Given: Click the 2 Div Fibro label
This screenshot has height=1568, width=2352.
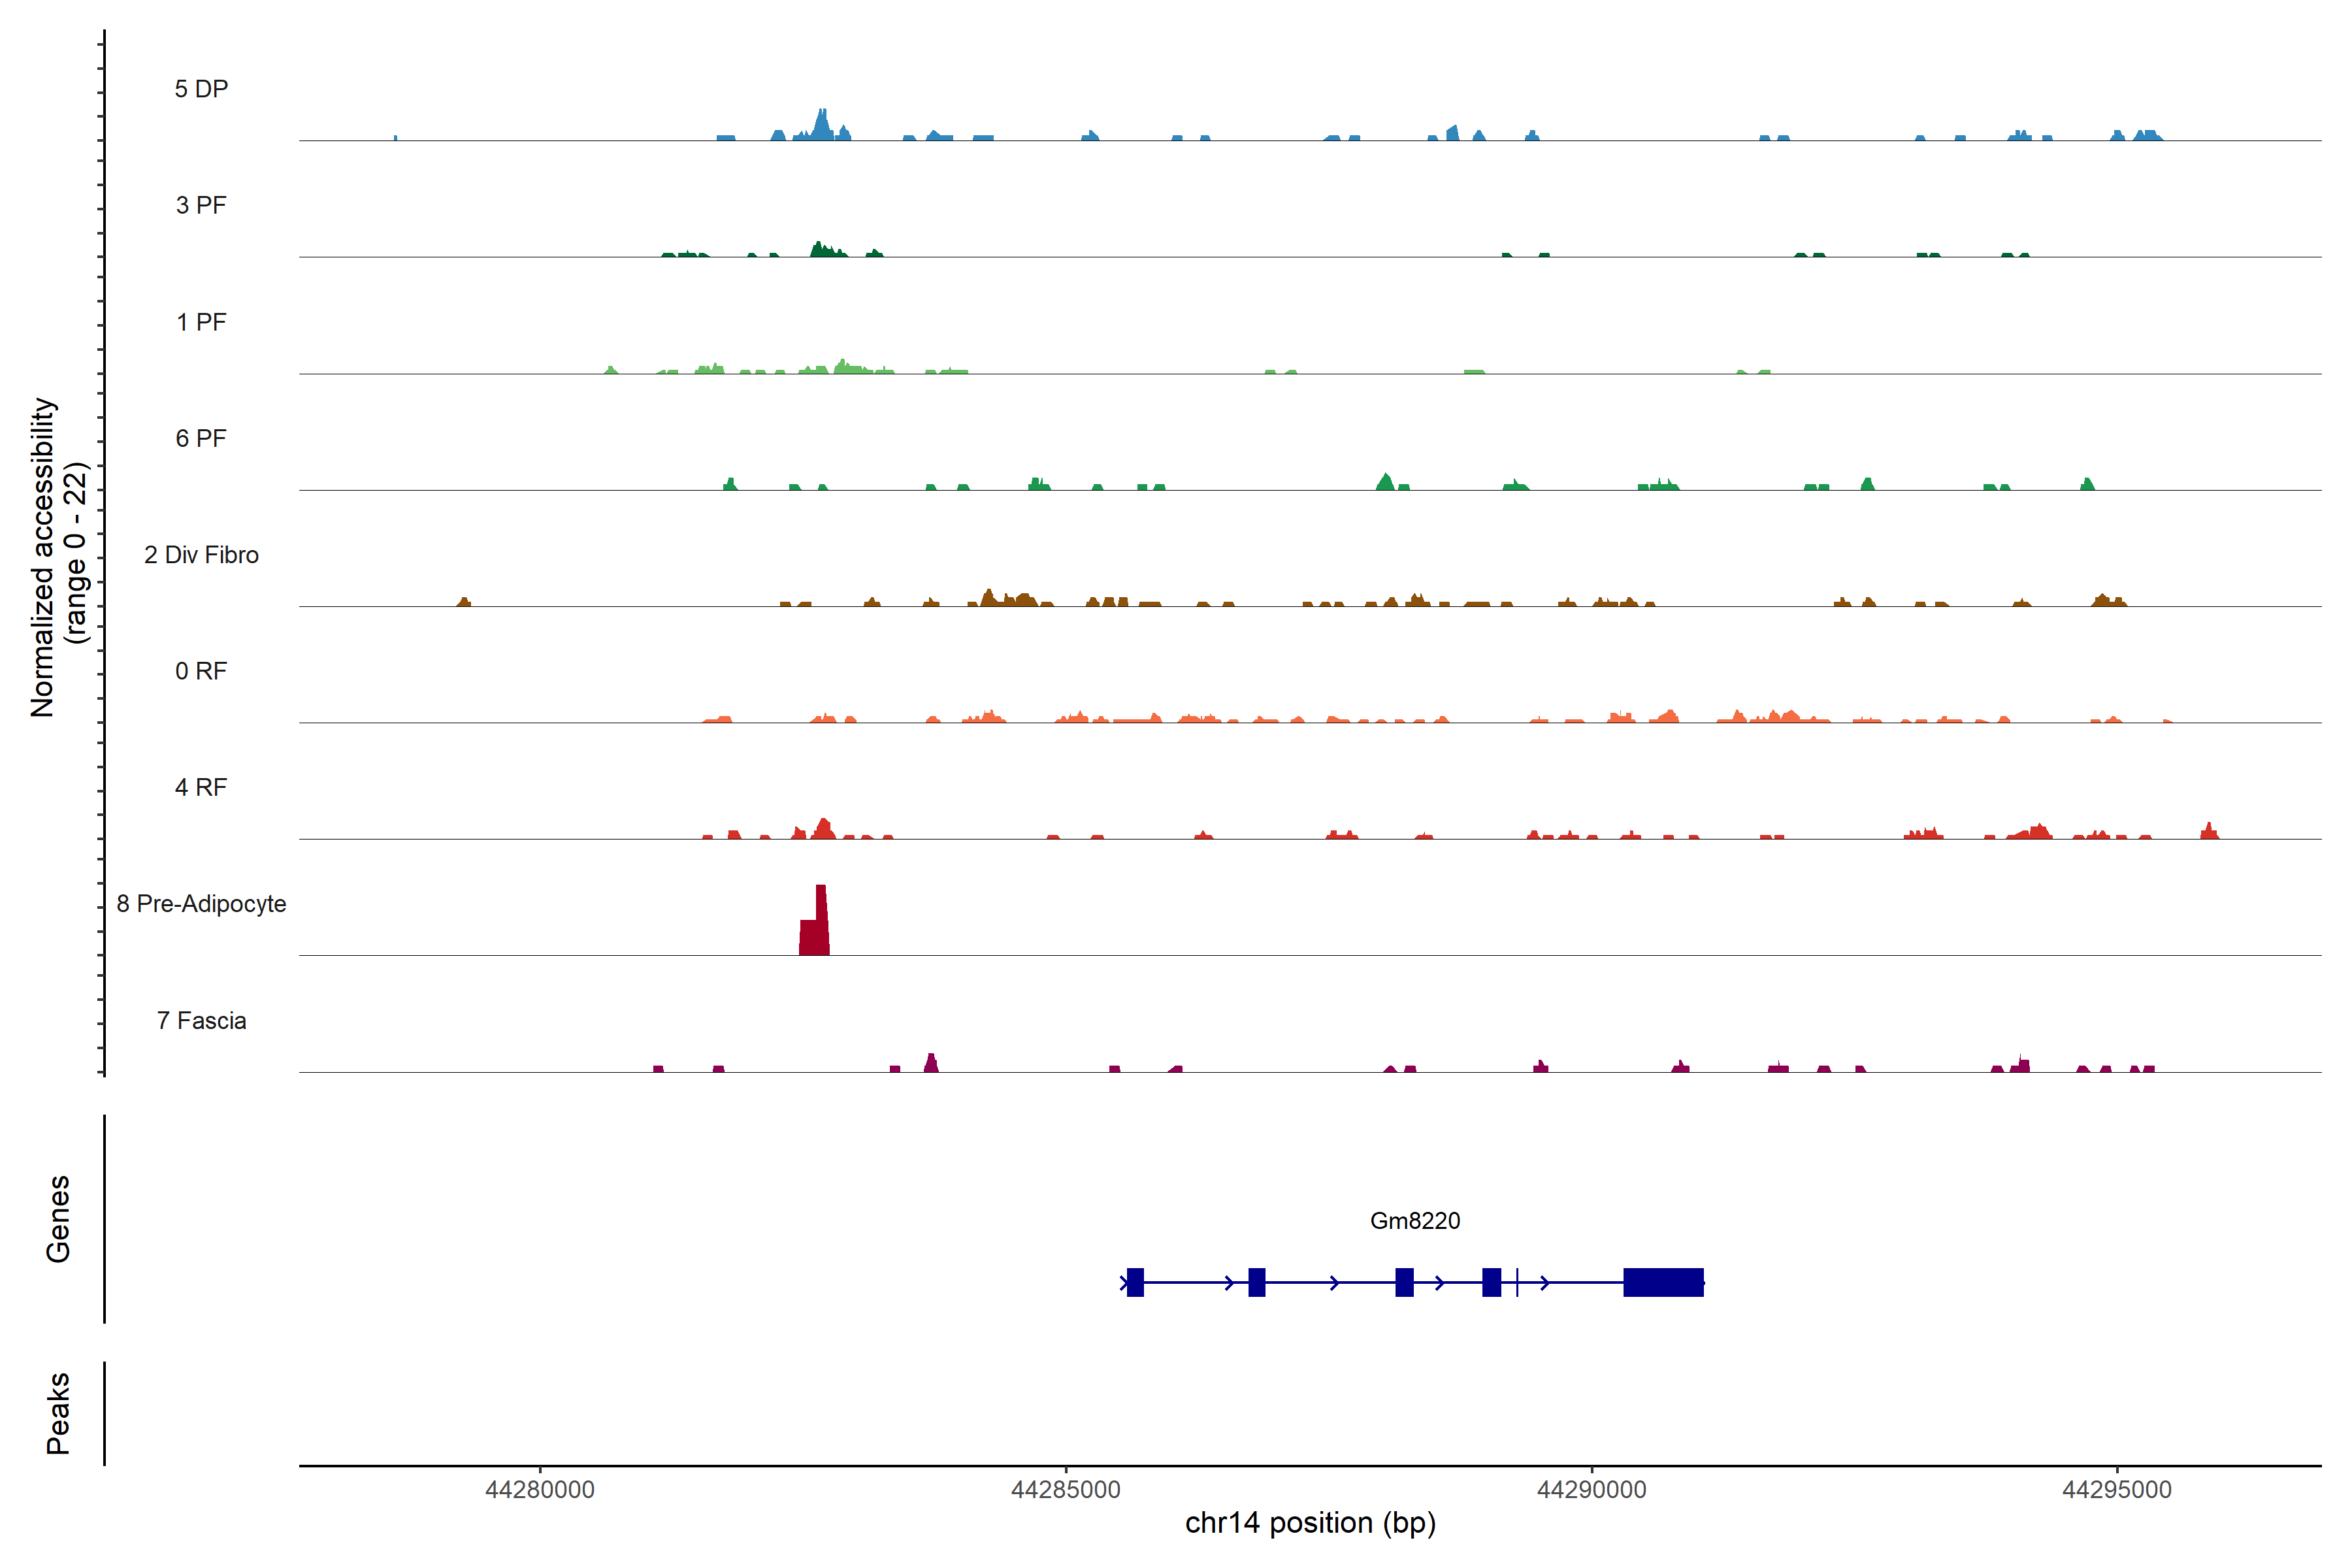Looking at the screenshot, I should [201, 555].
